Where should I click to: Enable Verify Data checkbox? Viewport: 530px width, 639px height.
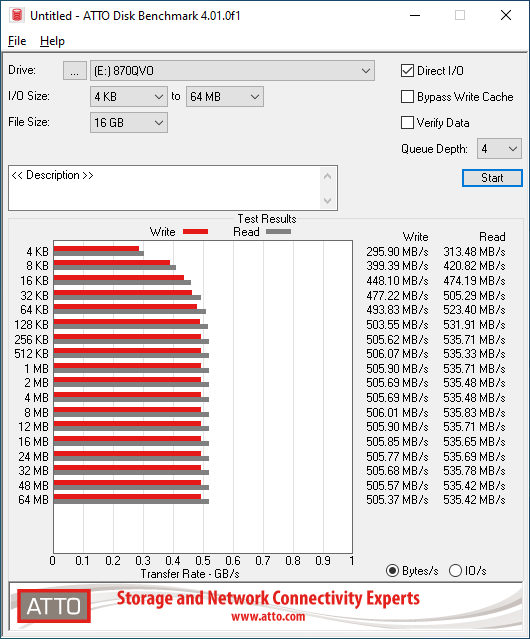[x=407, y=123]
